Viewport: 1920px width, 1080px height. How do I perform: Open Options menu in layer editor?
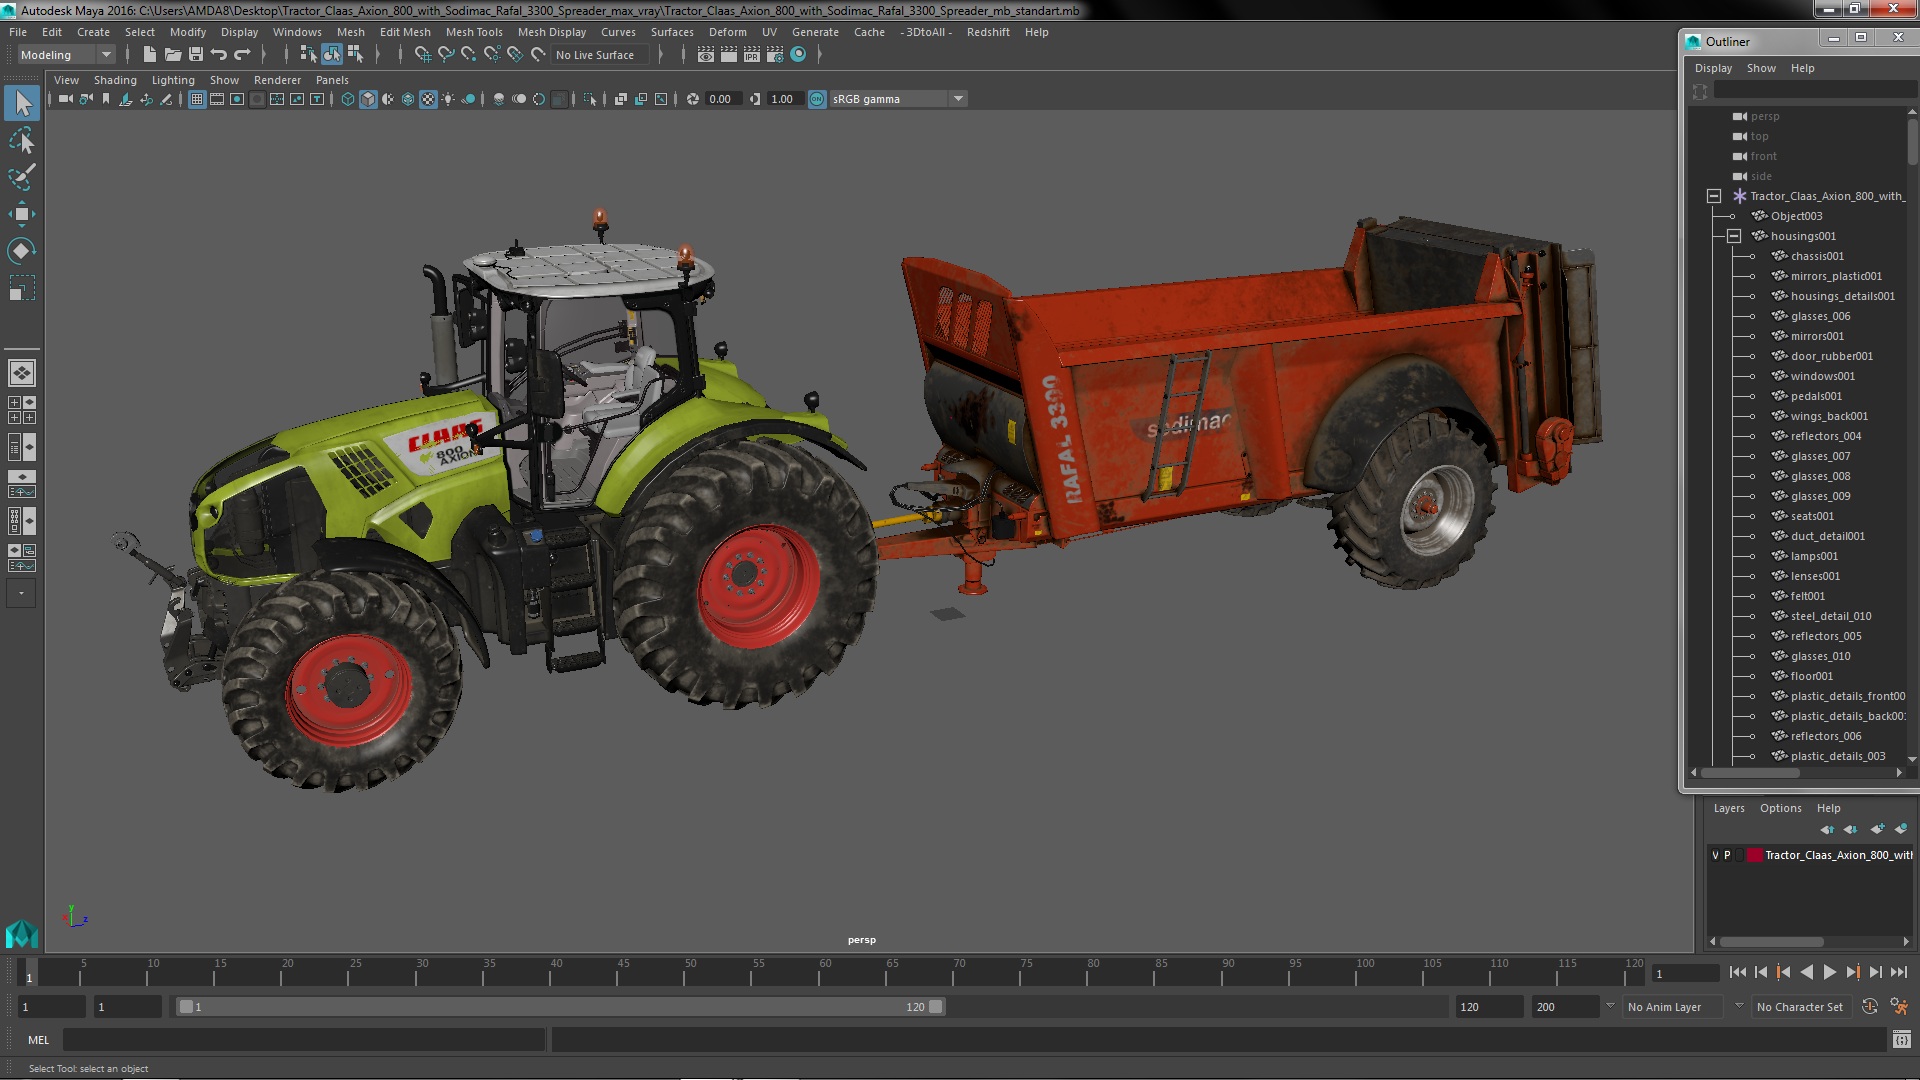(1781, 808)
